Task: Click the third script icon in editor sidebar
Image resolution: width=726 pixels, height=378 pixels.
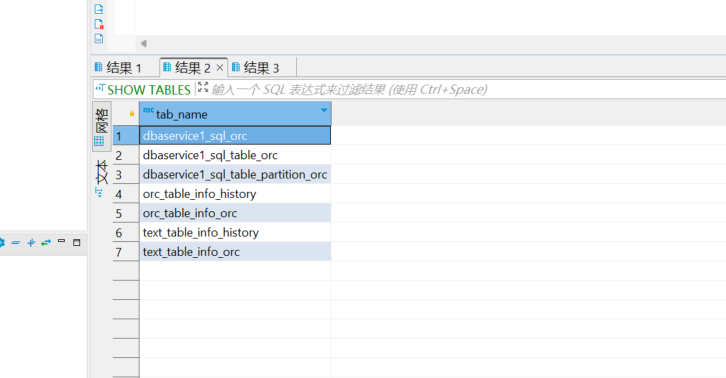Action: [99, 39]
